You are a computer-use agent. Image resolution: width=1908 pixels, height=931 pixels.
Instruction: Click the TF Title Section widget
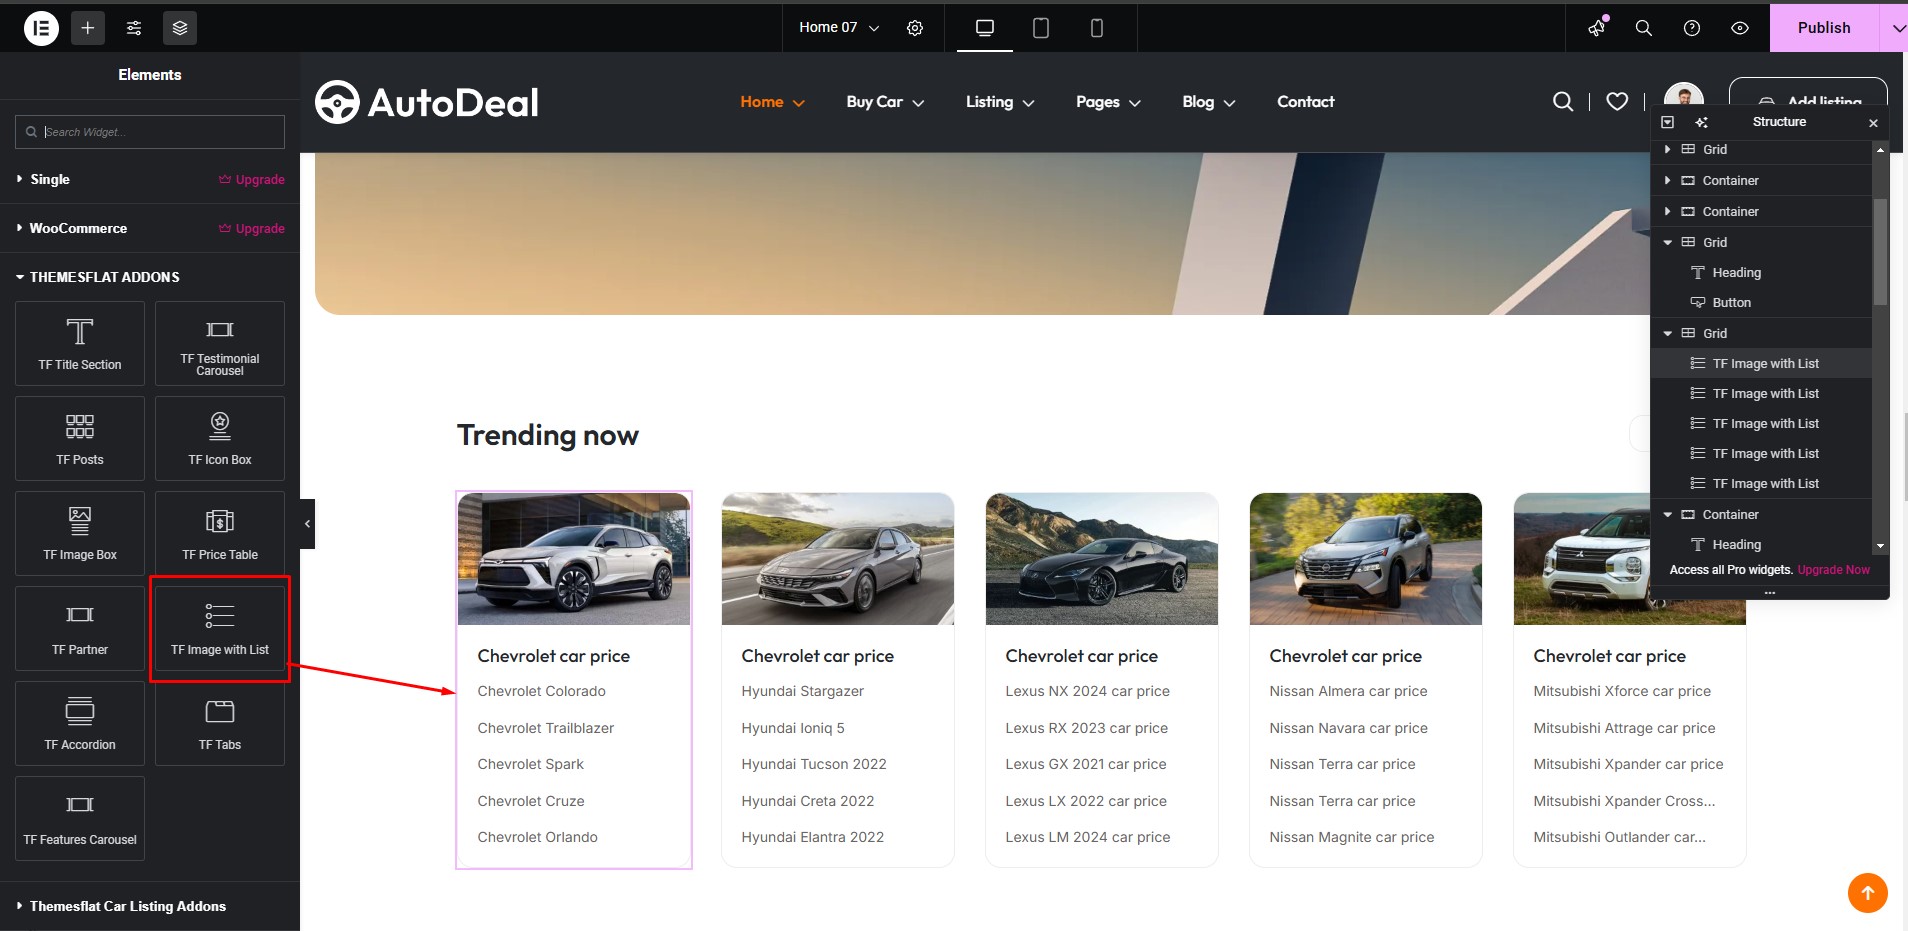tap(80, 343)
